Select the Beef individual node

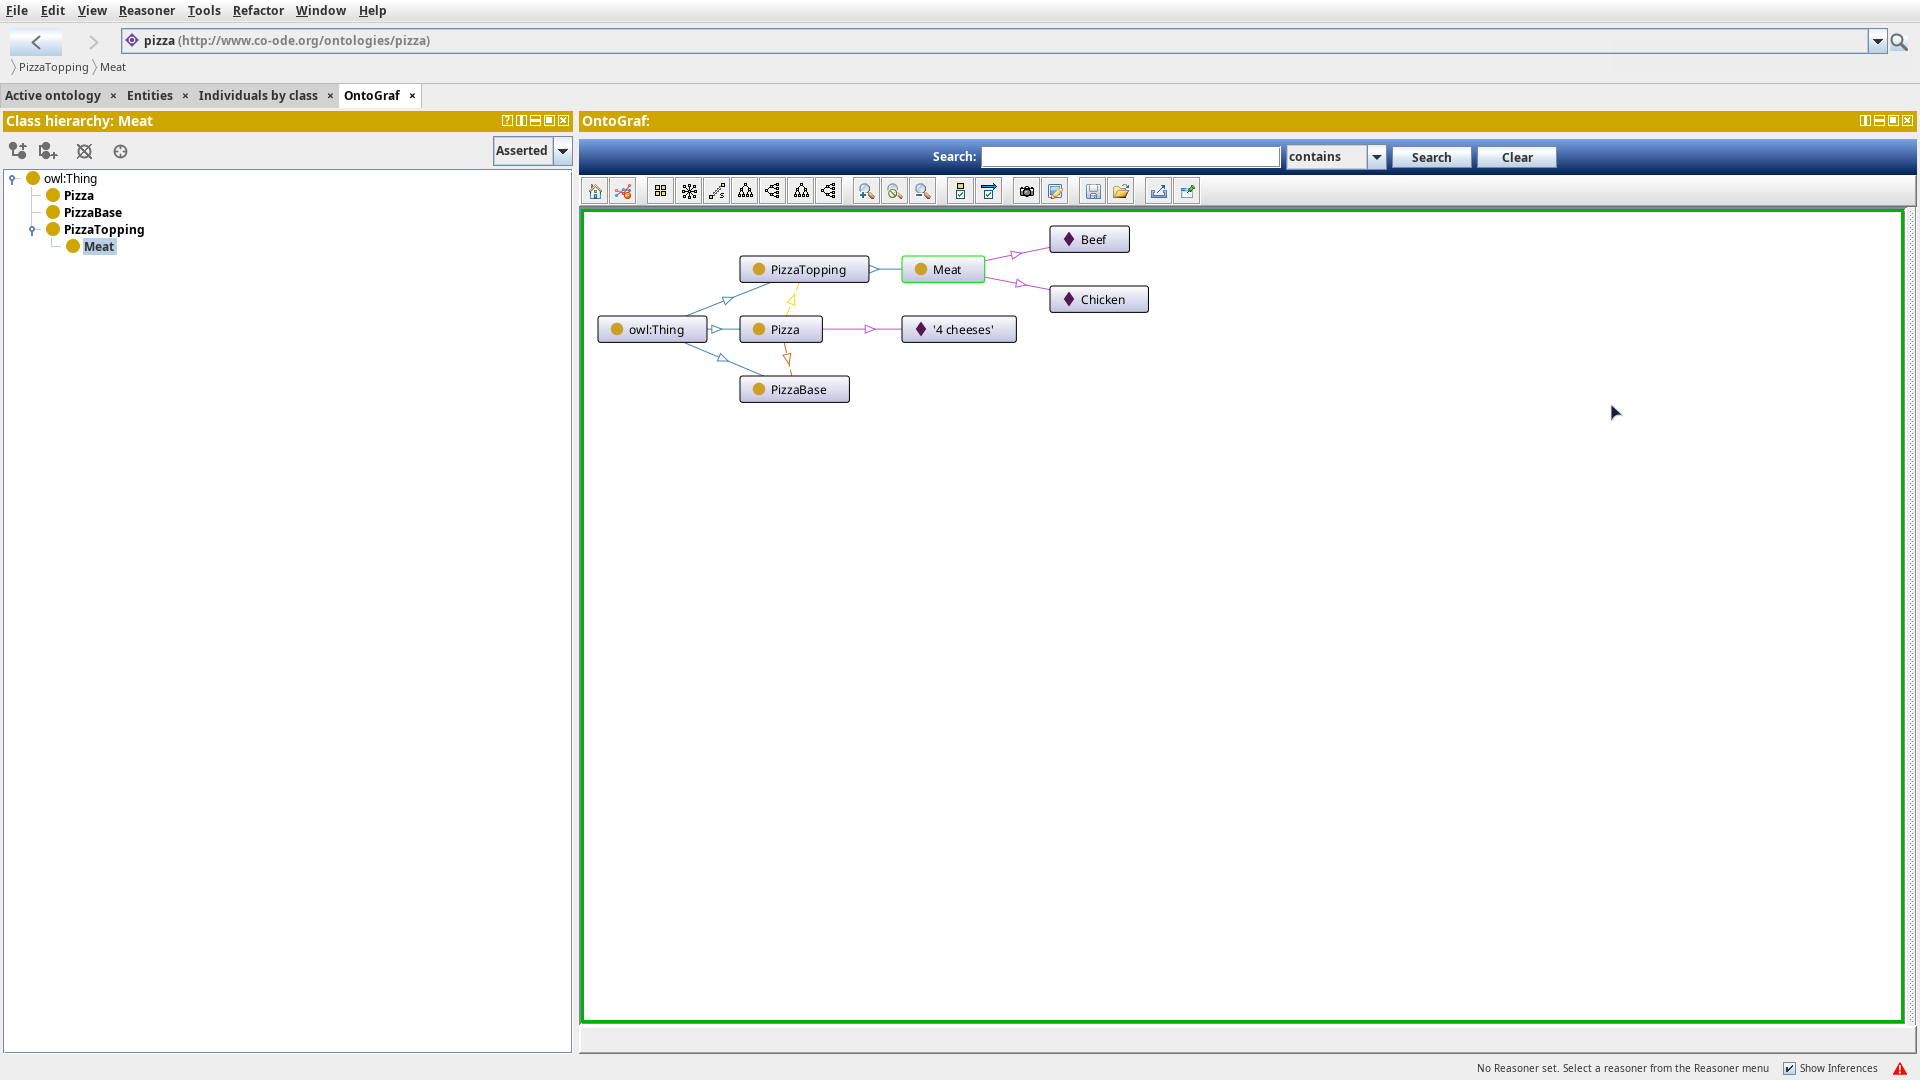tap(1089, 240)
